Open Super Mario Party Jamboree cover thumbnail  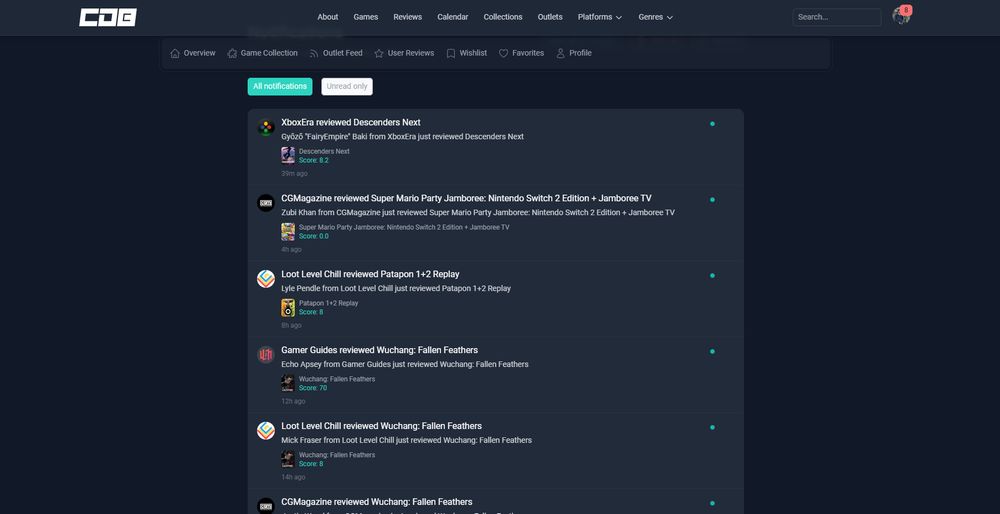(288, 231)
